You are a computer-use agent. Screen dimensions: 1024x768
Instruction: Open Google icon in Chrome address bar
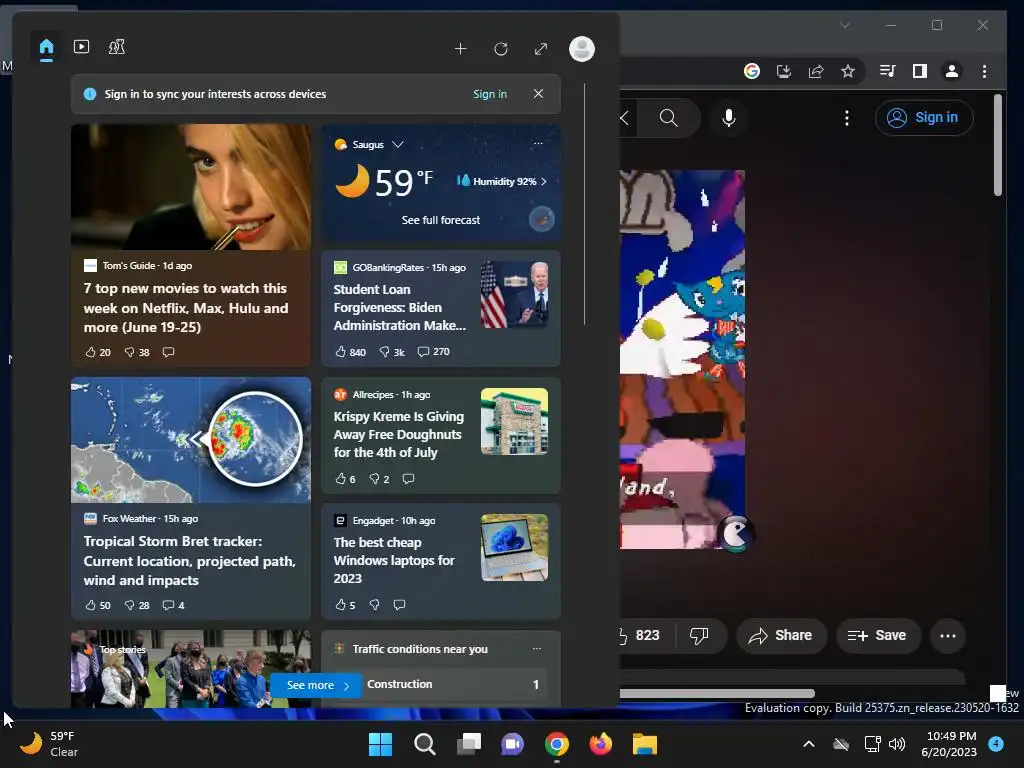point(752,71)
